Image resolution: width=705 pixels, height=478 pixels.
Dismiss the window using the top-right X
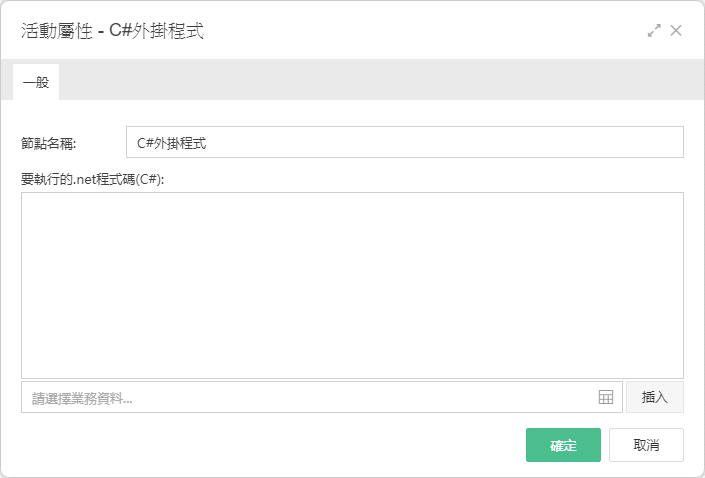676,31
